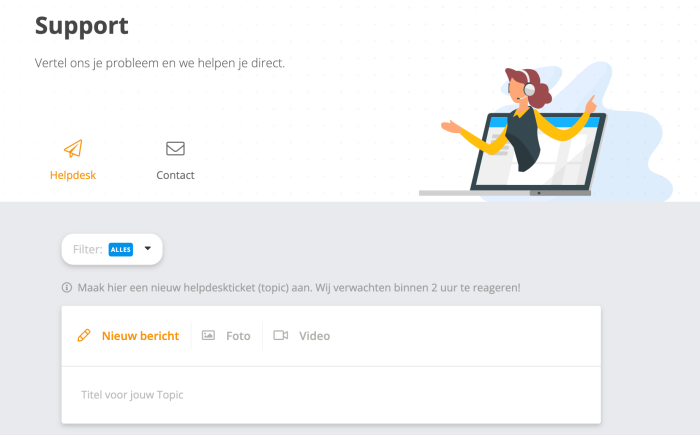Click the Helpdesk paper plane icon
700x435 pixels.
pos(73,149)
